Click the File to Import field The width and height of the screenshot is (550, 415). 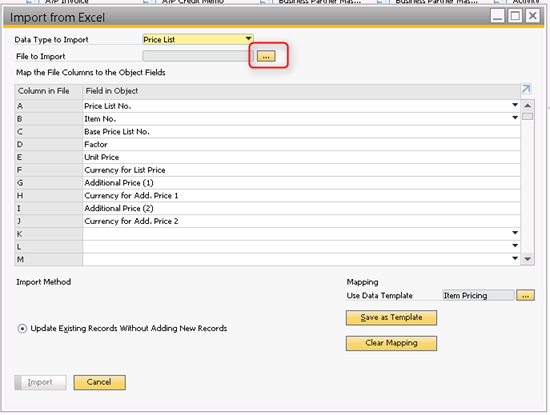(198, 56)
